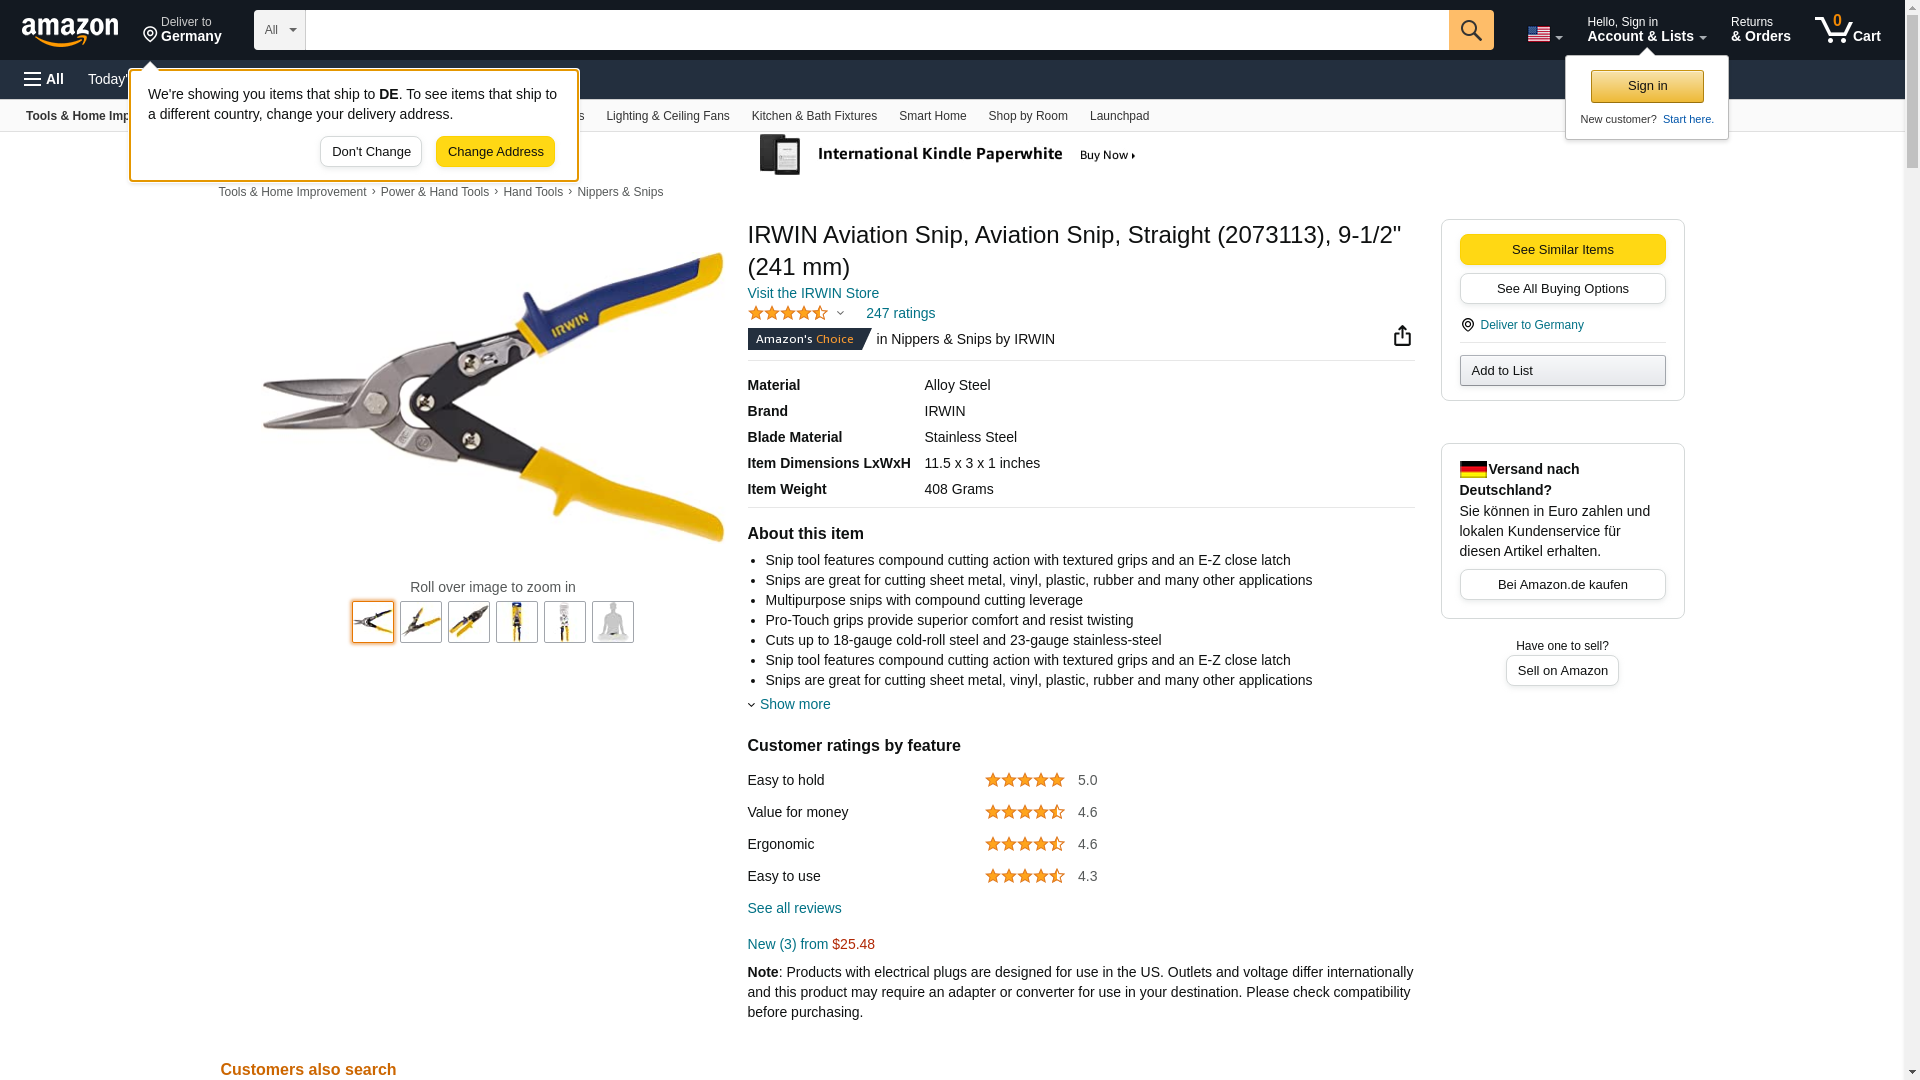Click the Amazon logo
Viewport: 1920px width, 1080px height.
coord(70,31)
